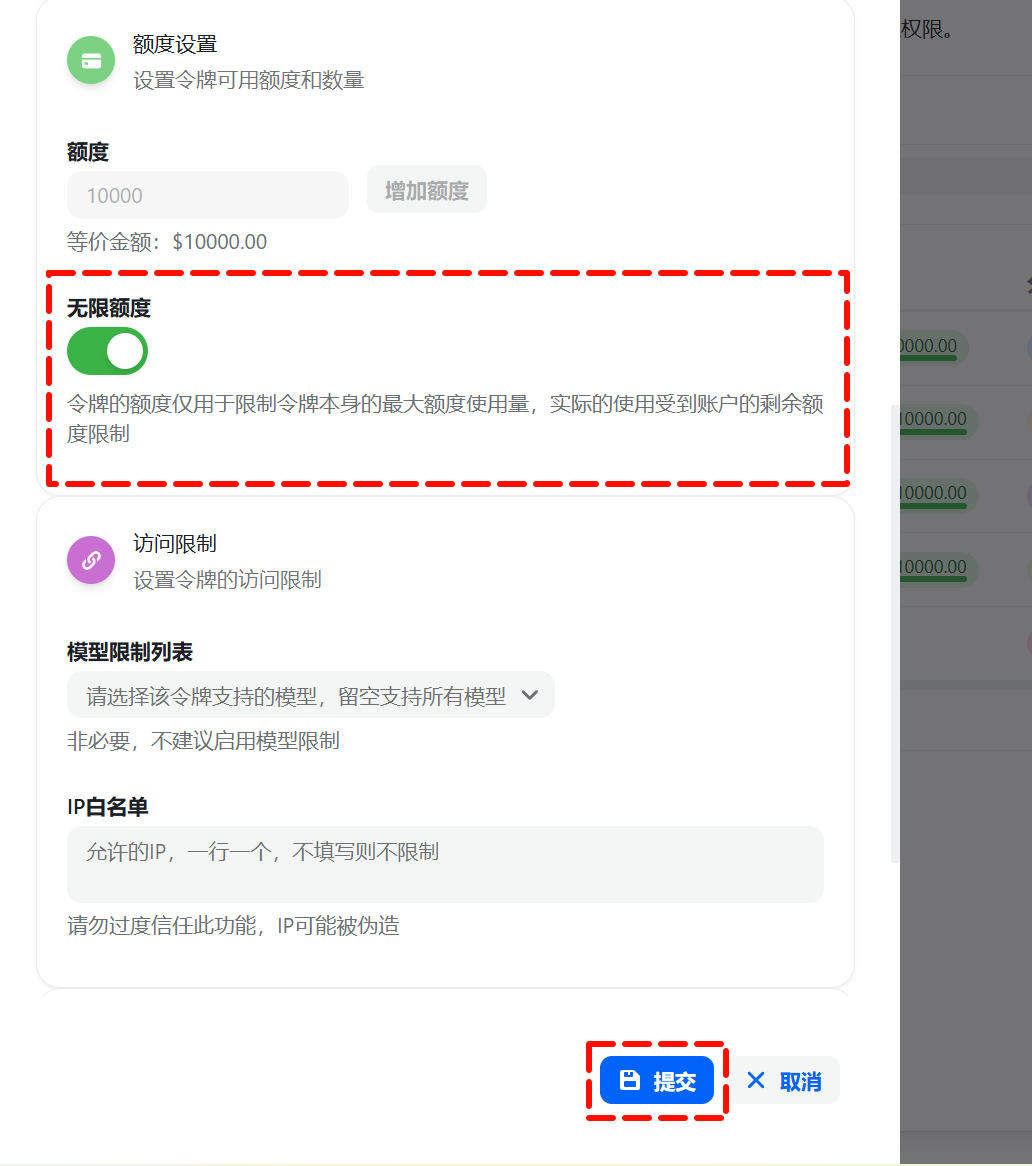Screen dimensions: 1032x1166
Task: Submit the form using the 提交 label
Action: tap(674, 1081)
